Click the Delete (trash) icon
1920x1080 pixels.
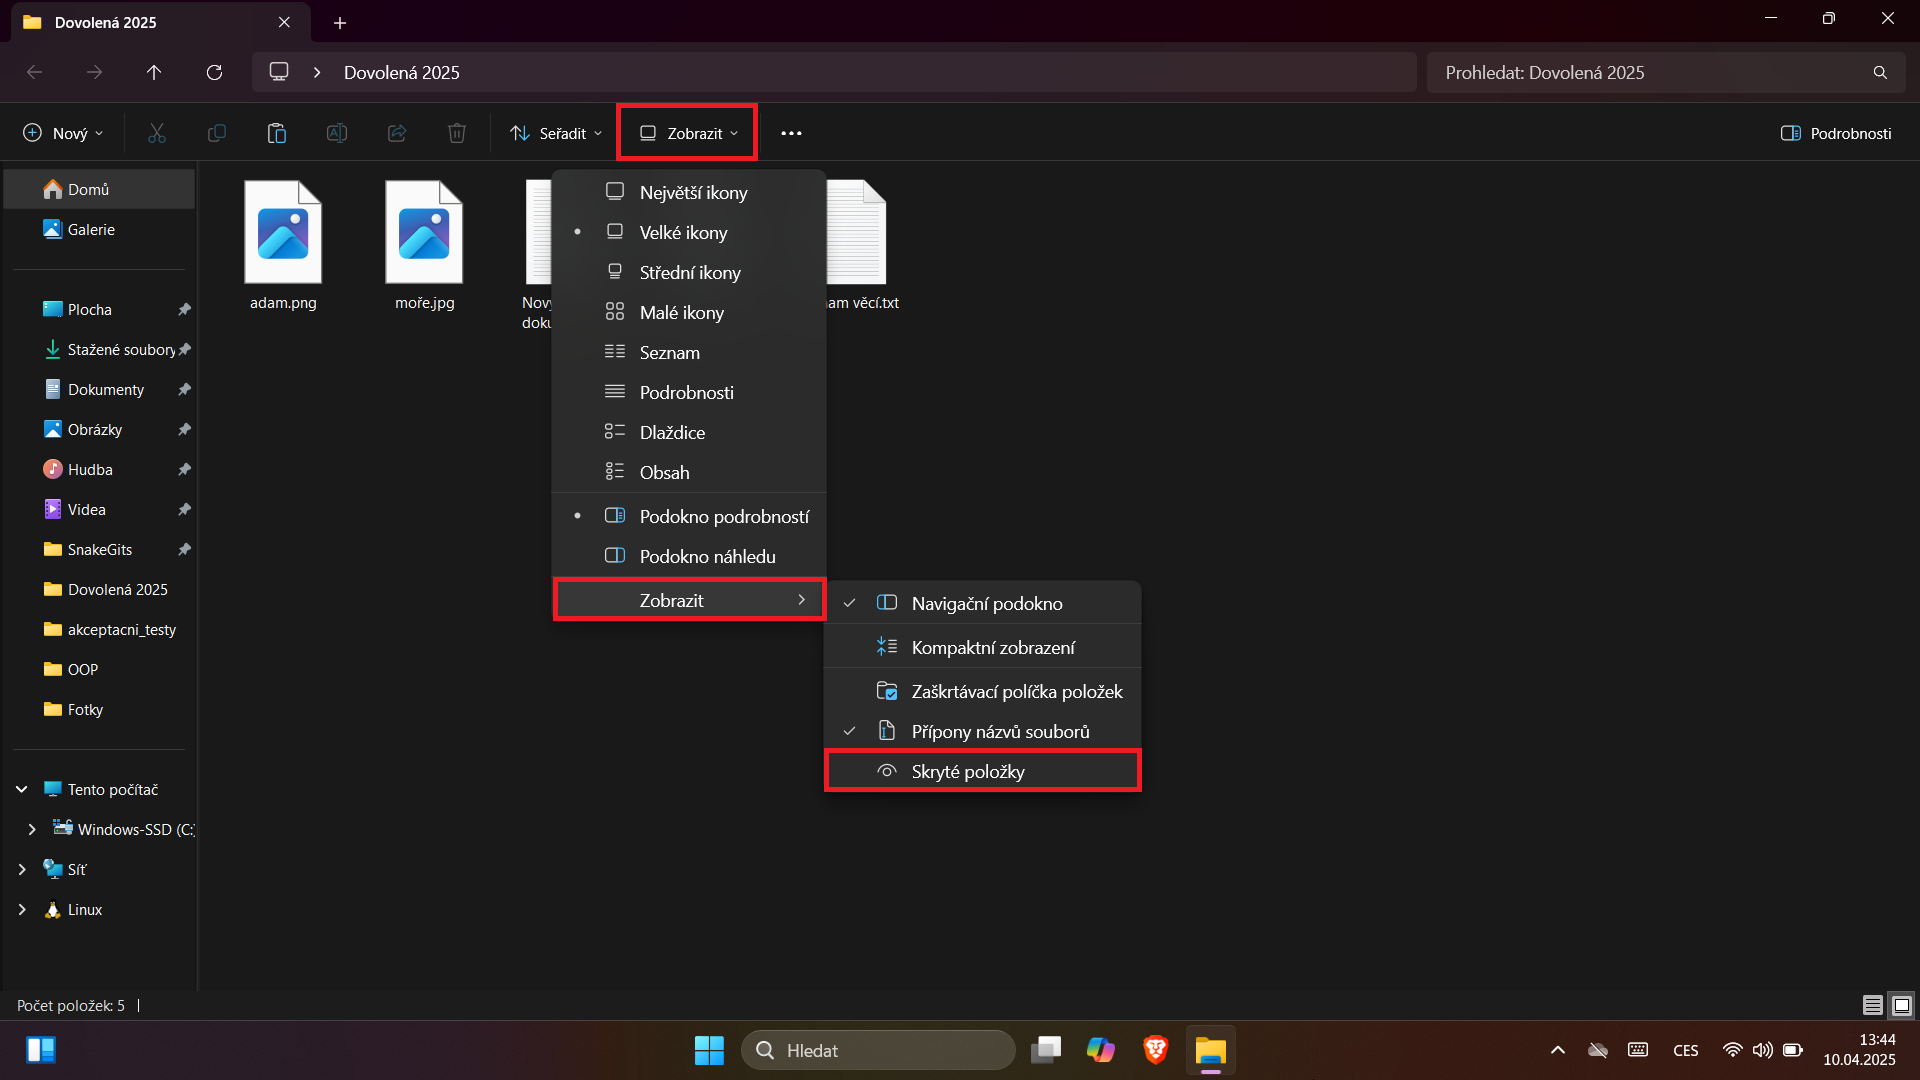coord(456,132)
